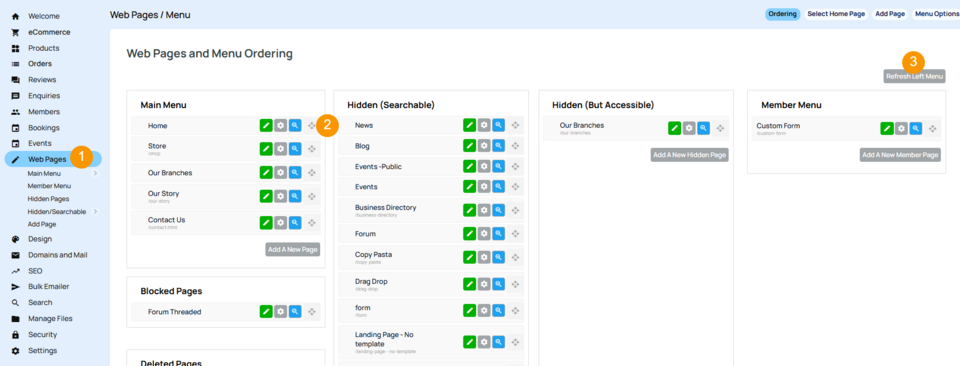
Task: Open settings gear for Custom Form
Action: (x=901, y=129)
